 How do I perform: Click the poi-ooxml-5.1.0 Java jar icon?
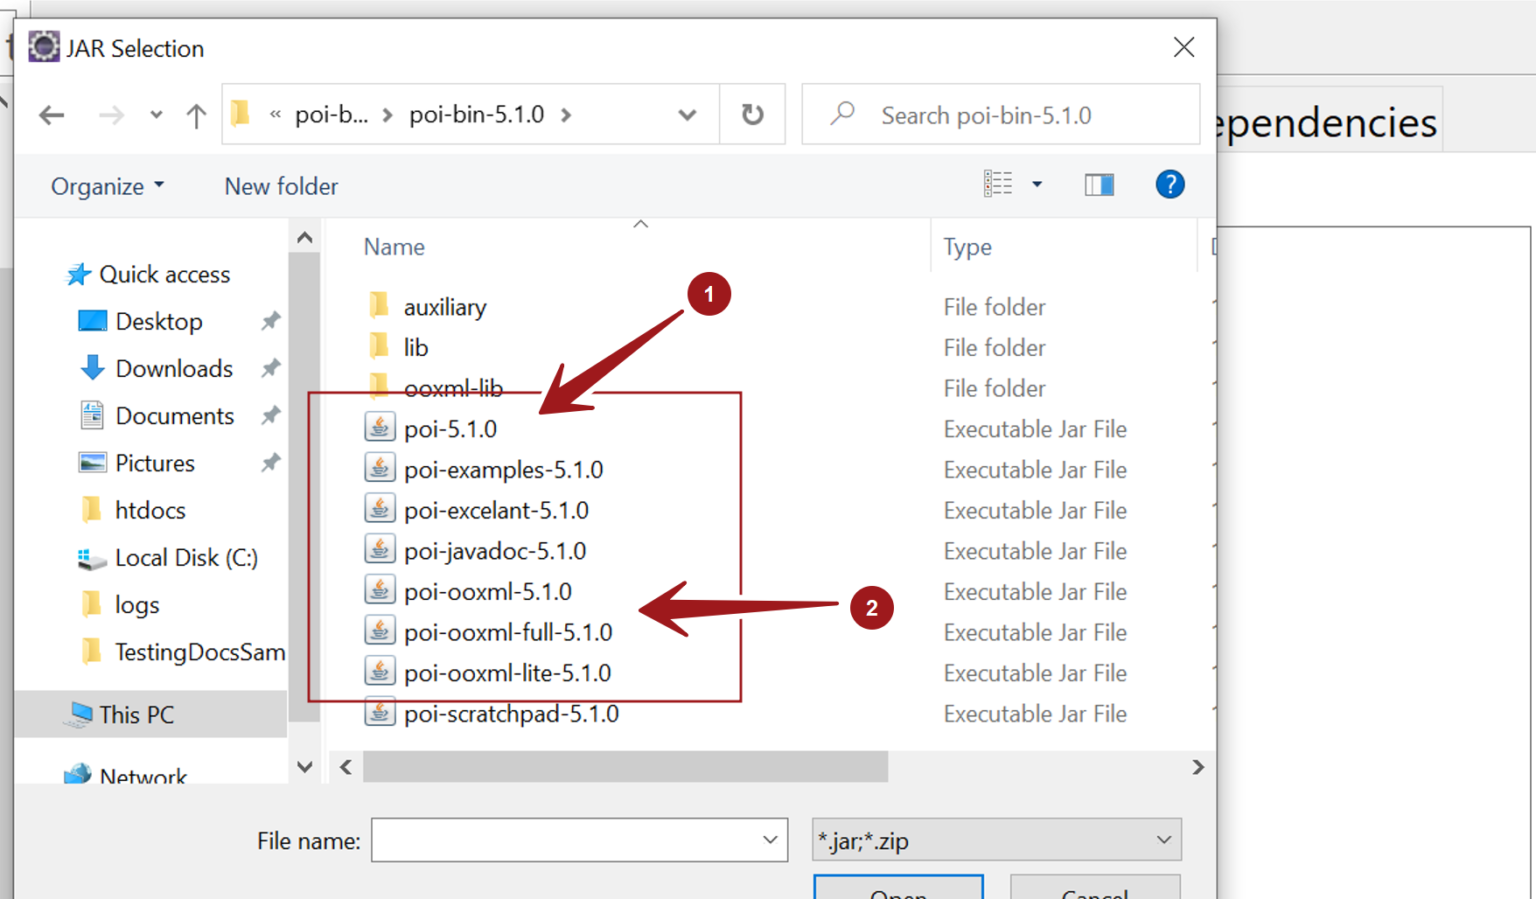point(380,590)
